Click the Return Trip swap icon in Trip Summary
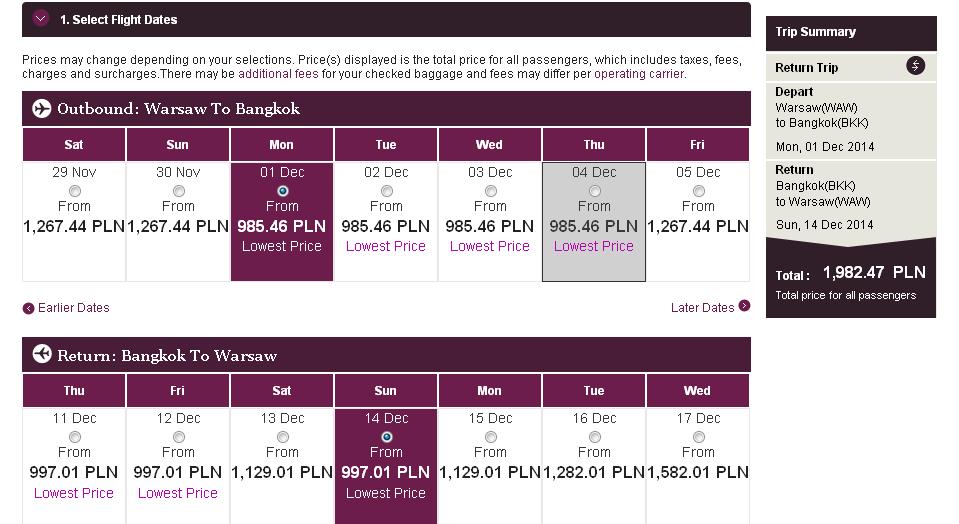Image resolution: width=959 pixels, height=524 pixels. 915,65
